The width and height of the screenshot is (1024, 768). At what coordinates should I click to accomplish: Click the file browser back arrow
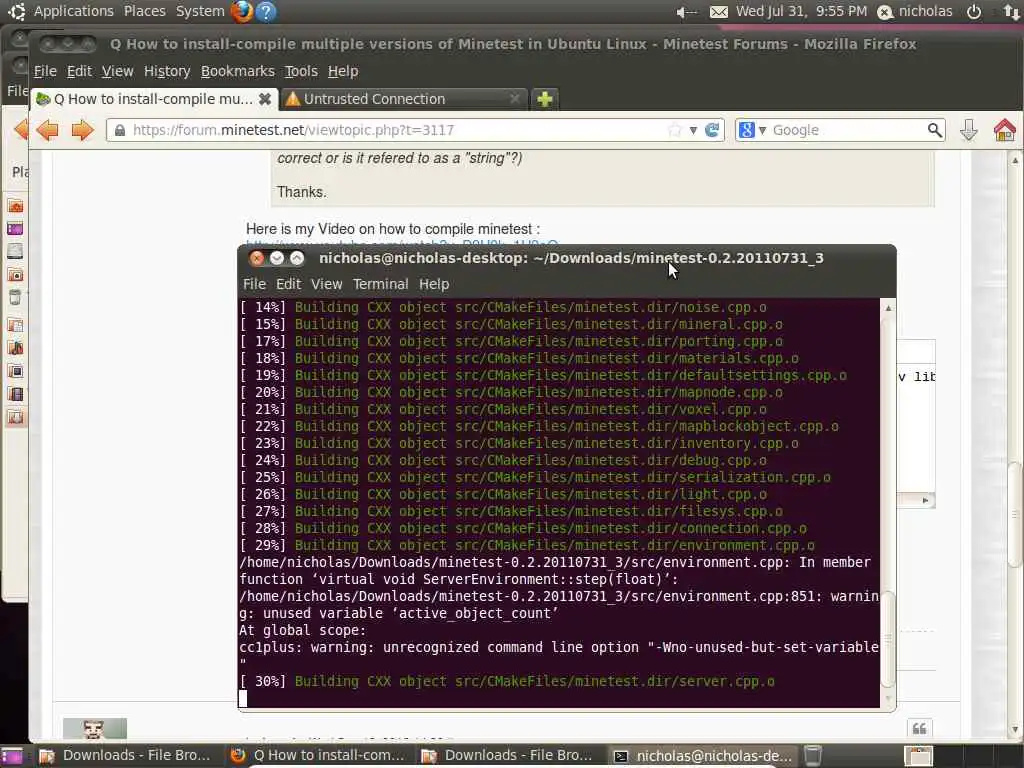point(21,129)
